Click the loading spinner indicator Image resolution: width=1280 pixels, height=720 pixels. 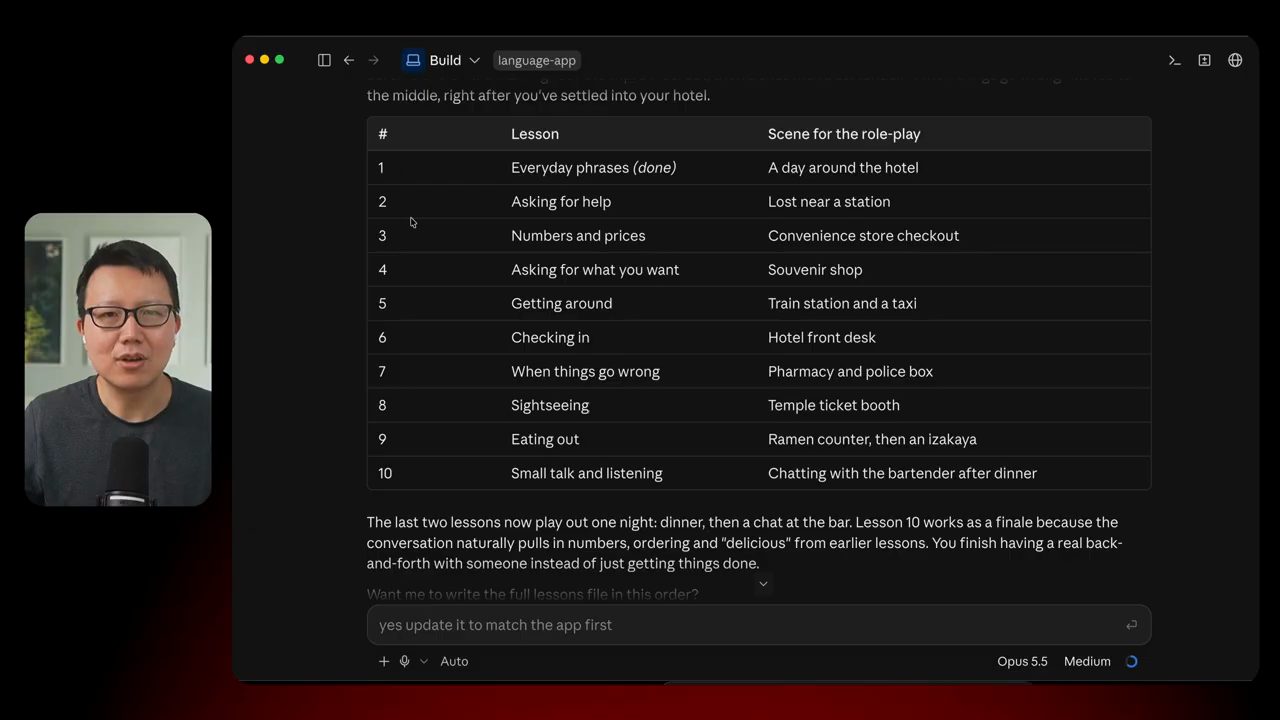(1132, 661)
